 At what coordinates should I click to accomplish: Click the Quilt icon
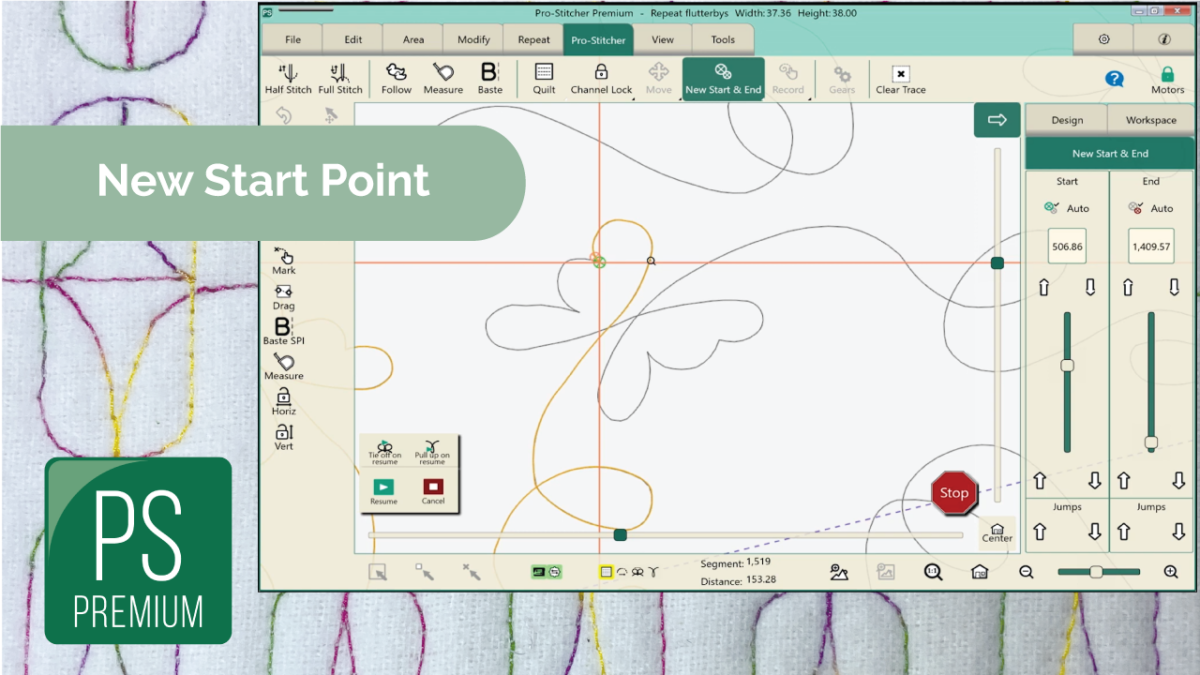tap(543, 78)
